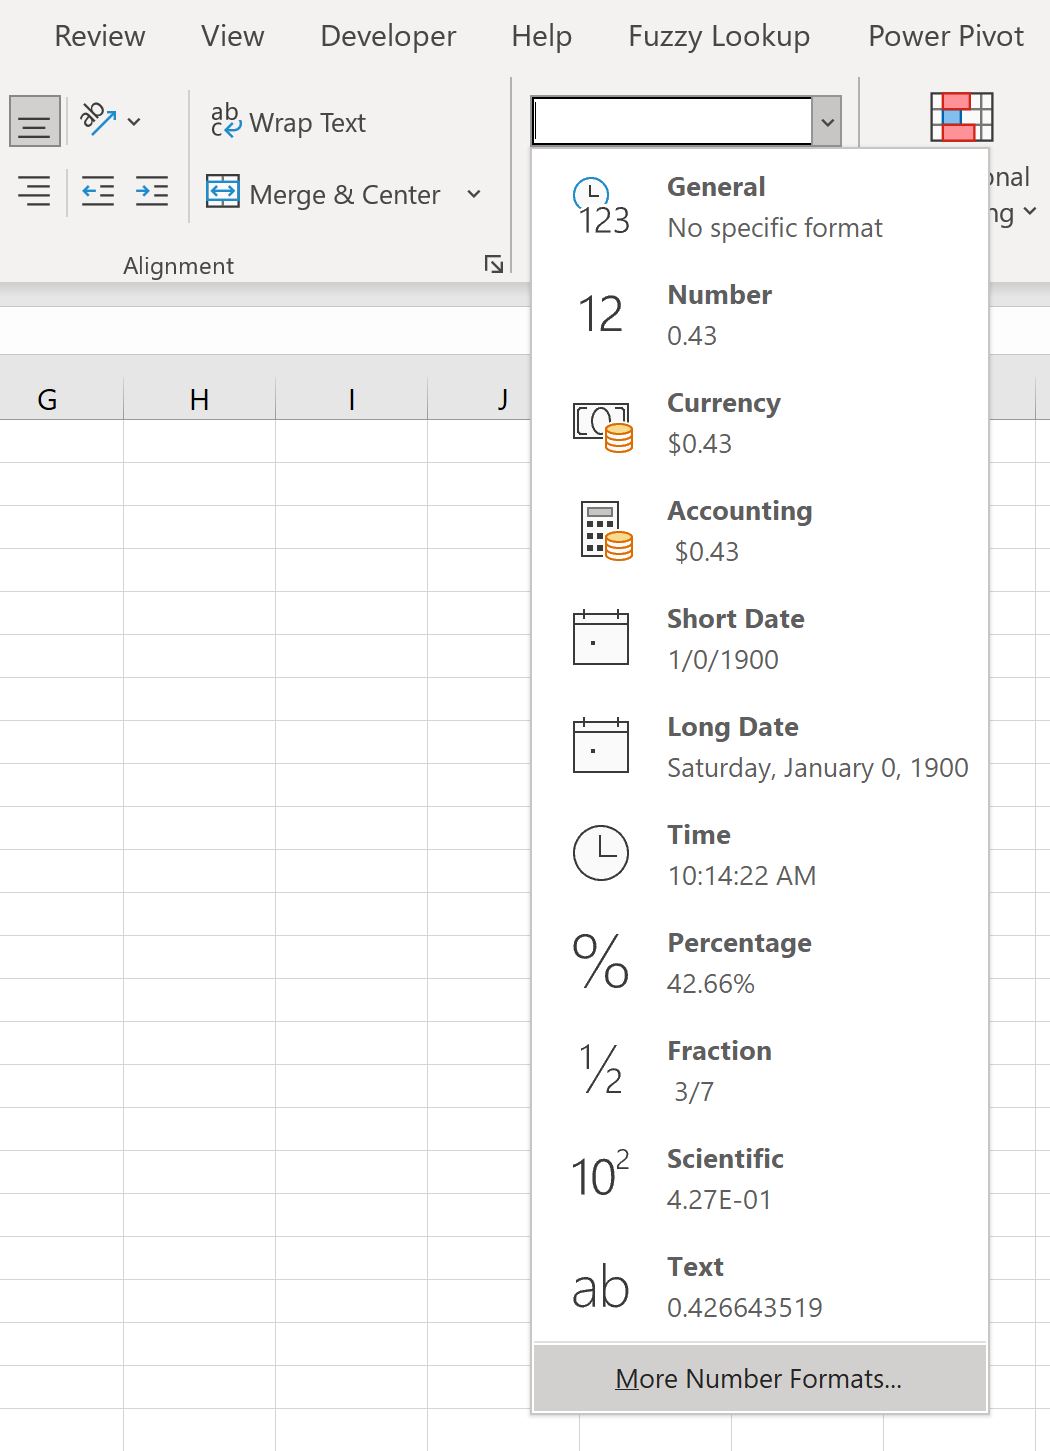Pick the Accounting calculator icon format
This screenshot has height=1451, width=1050.
(x=606, y=531)
